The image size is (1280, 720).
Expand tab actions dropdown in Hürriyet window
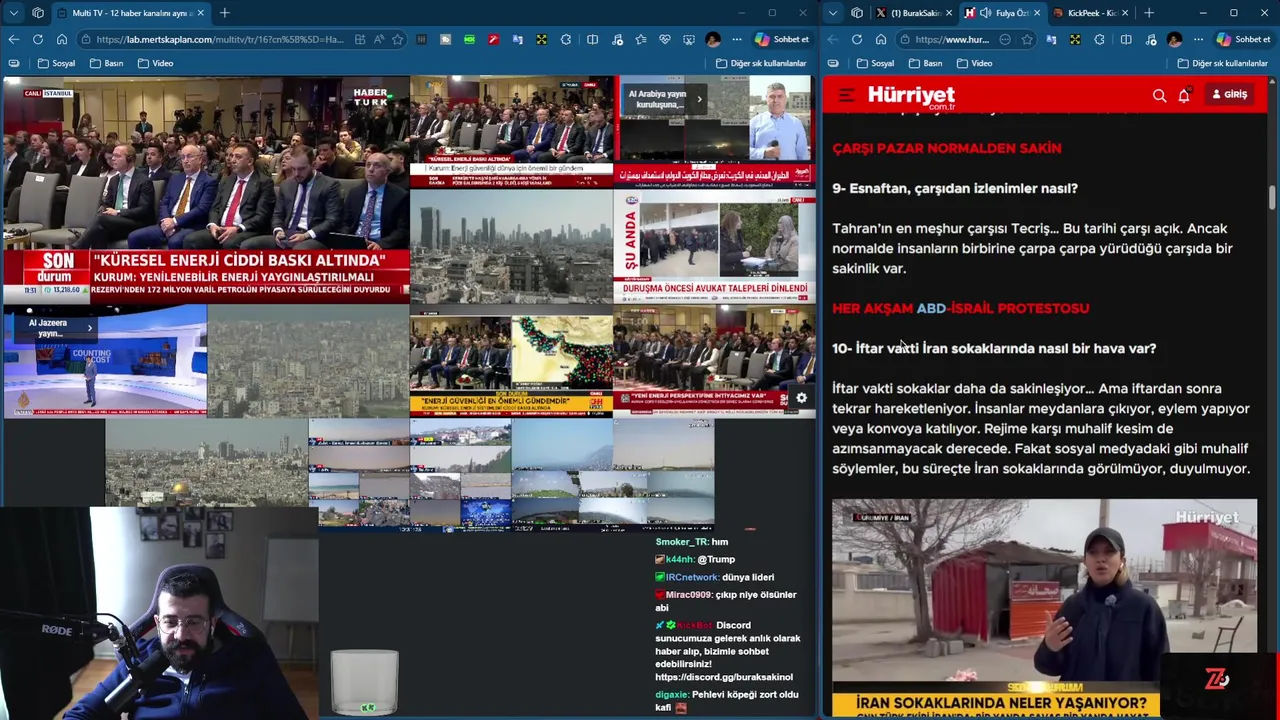(x=833, y=13)
